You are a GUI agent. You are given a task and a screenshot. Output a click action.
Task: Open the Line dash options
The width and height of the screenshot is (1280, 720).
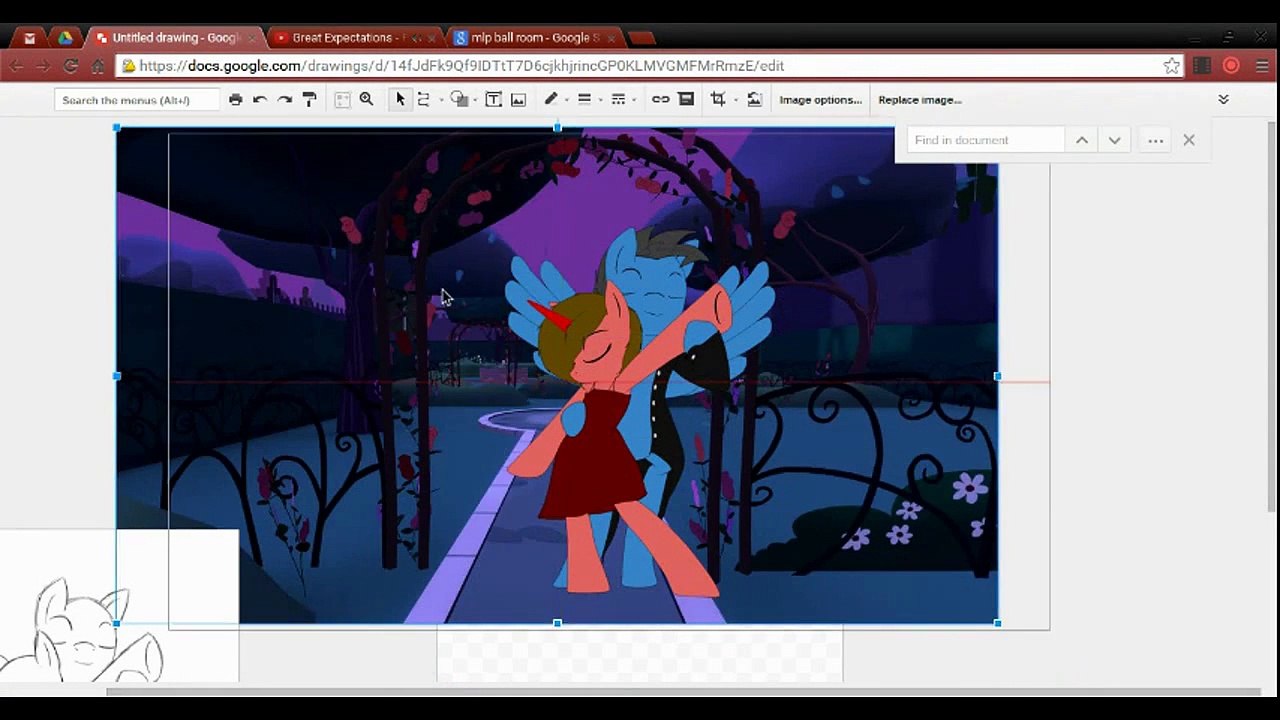click(618, 99)
